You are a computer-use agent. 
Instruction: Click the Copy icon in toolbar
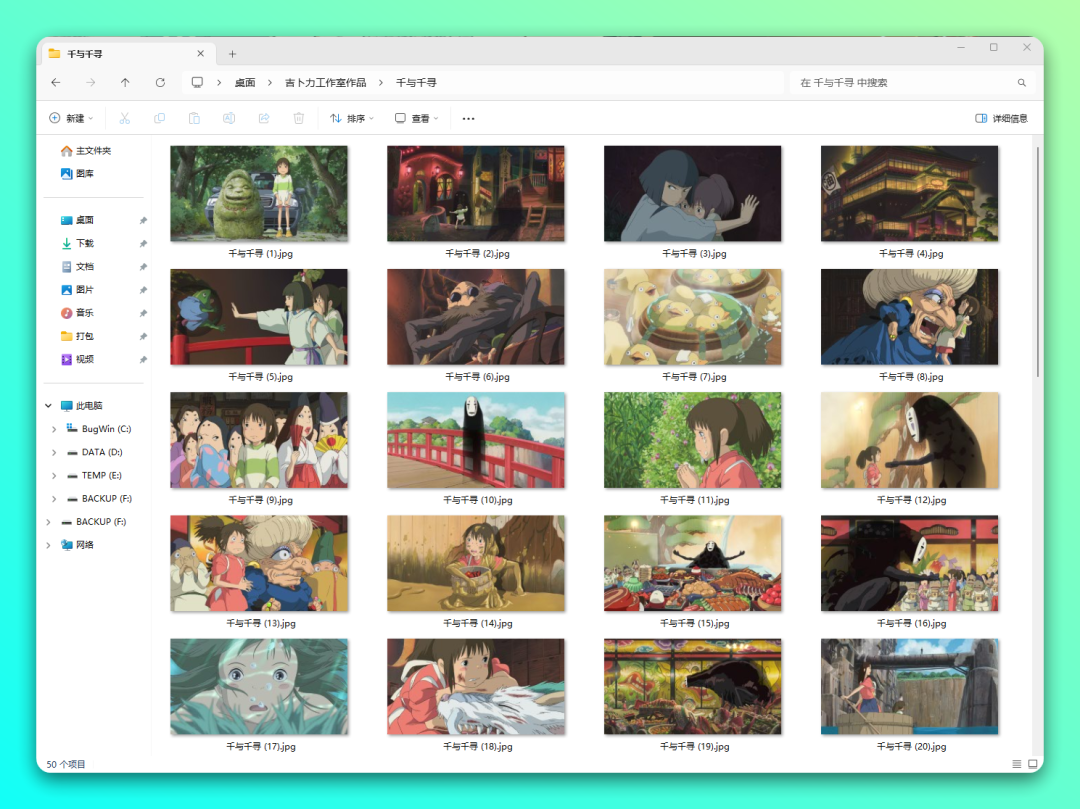(x=159, y=118)
